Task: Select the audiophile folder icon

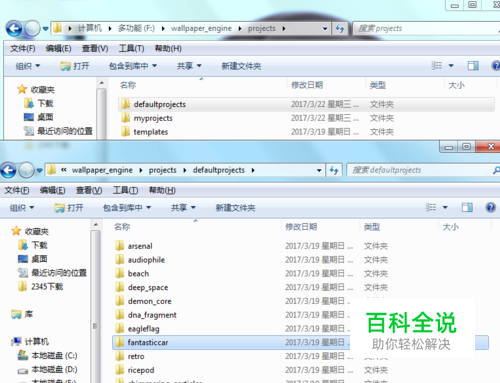Action: [119, 259]
